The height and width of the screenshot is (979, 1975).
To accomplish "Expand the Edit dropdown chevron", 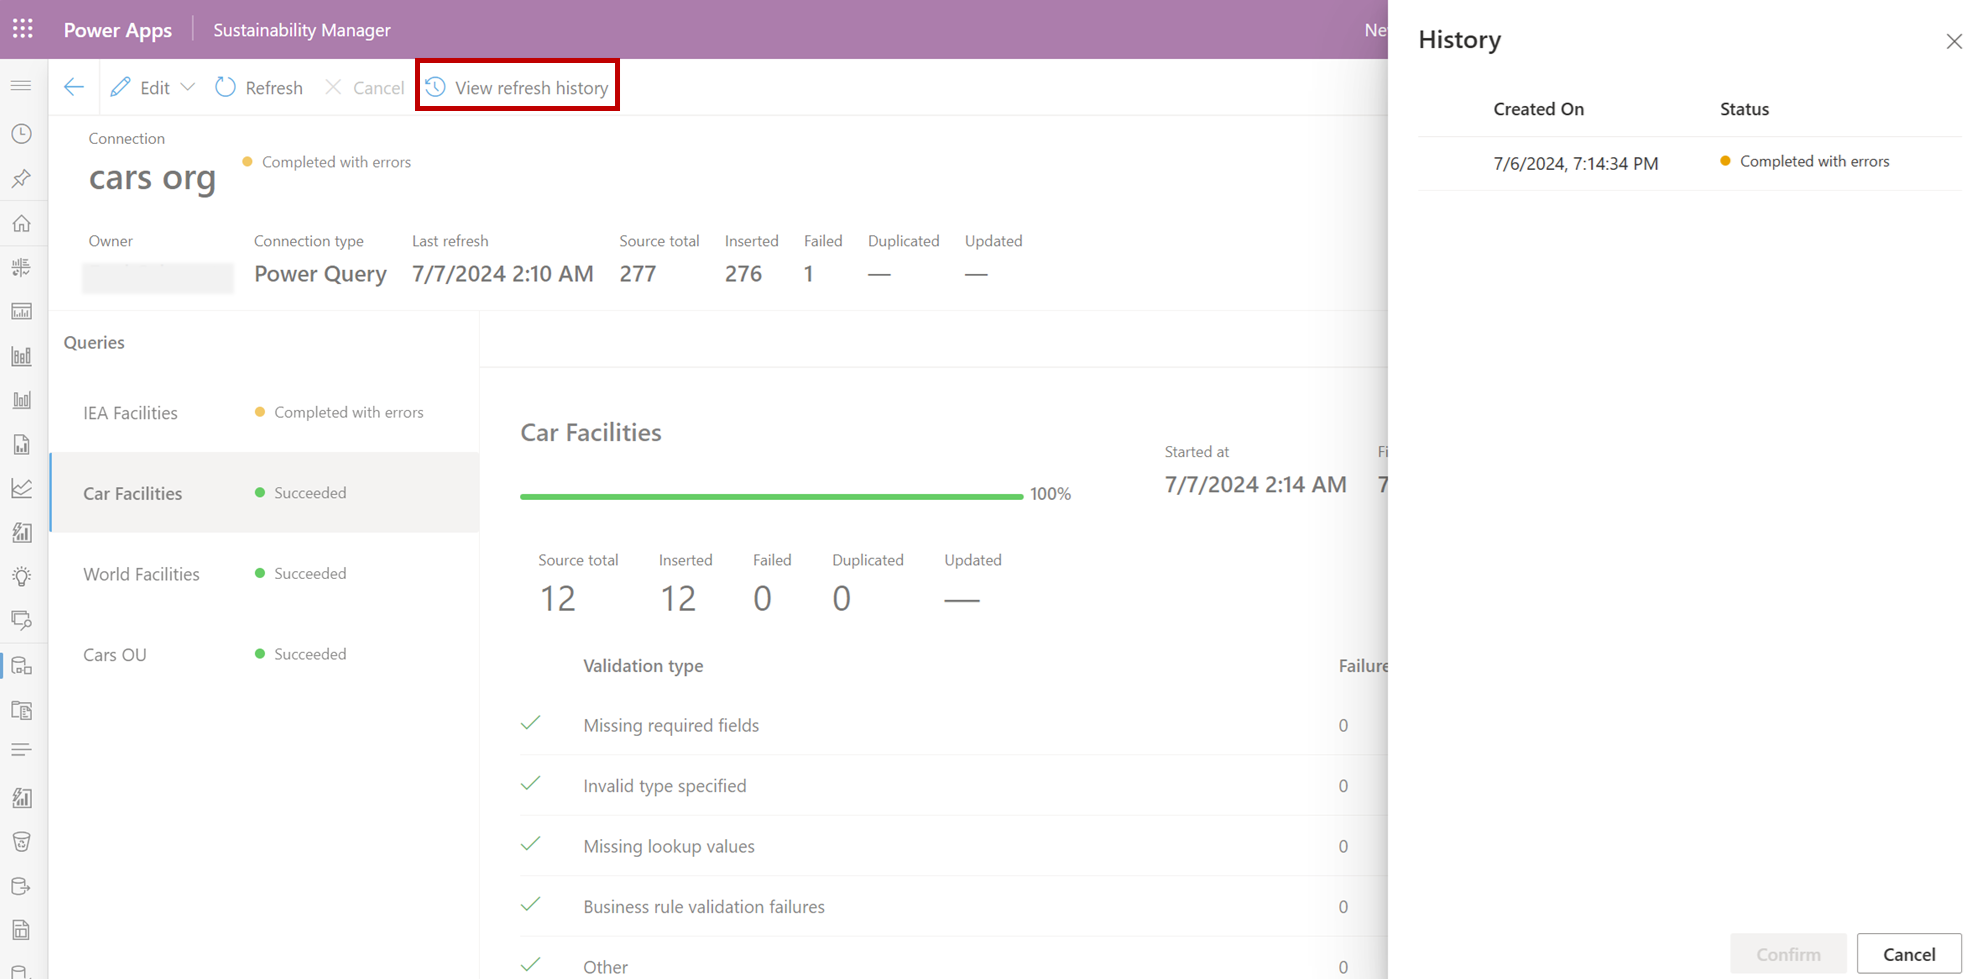I will pyautogui.click(x=188, y=87).
